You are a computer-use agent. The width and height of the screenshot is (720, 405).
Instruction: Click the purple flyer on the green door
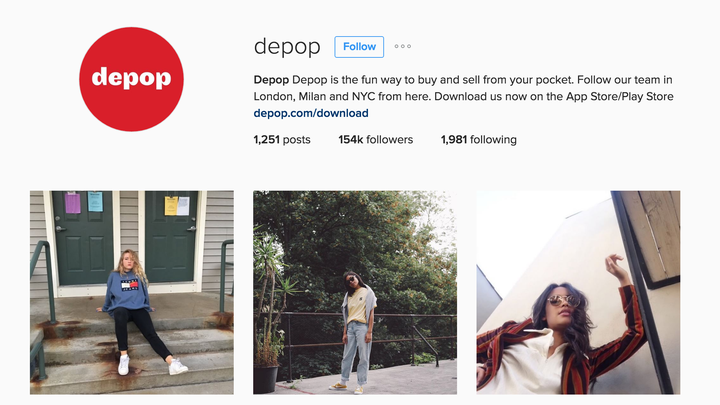point(73,202)
